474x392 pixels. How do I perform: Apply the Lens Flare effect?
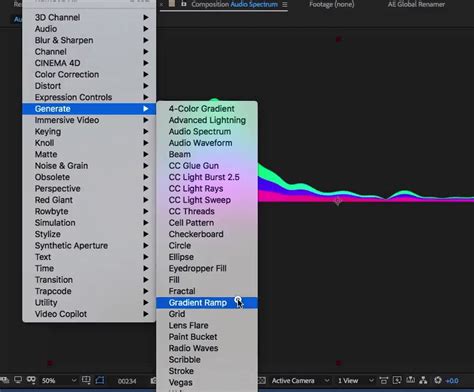click(x=207, y=325)
